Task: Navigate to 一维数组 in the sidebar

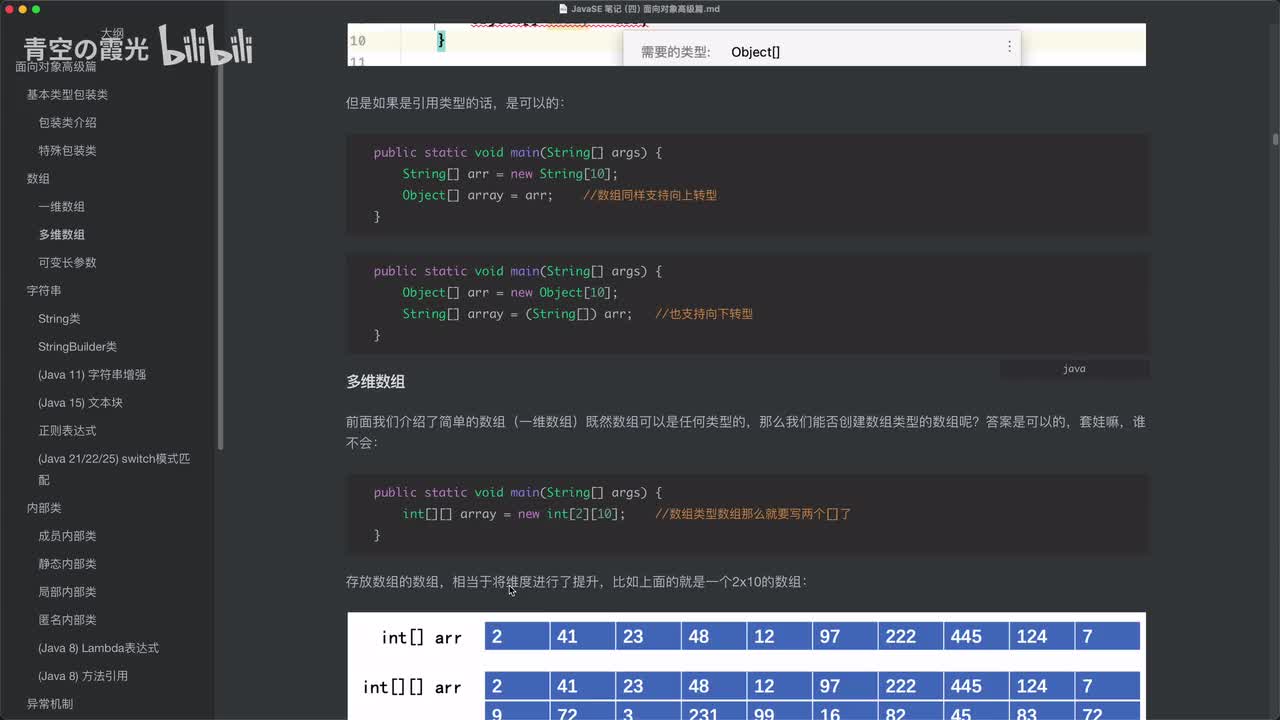Action: 61,207
